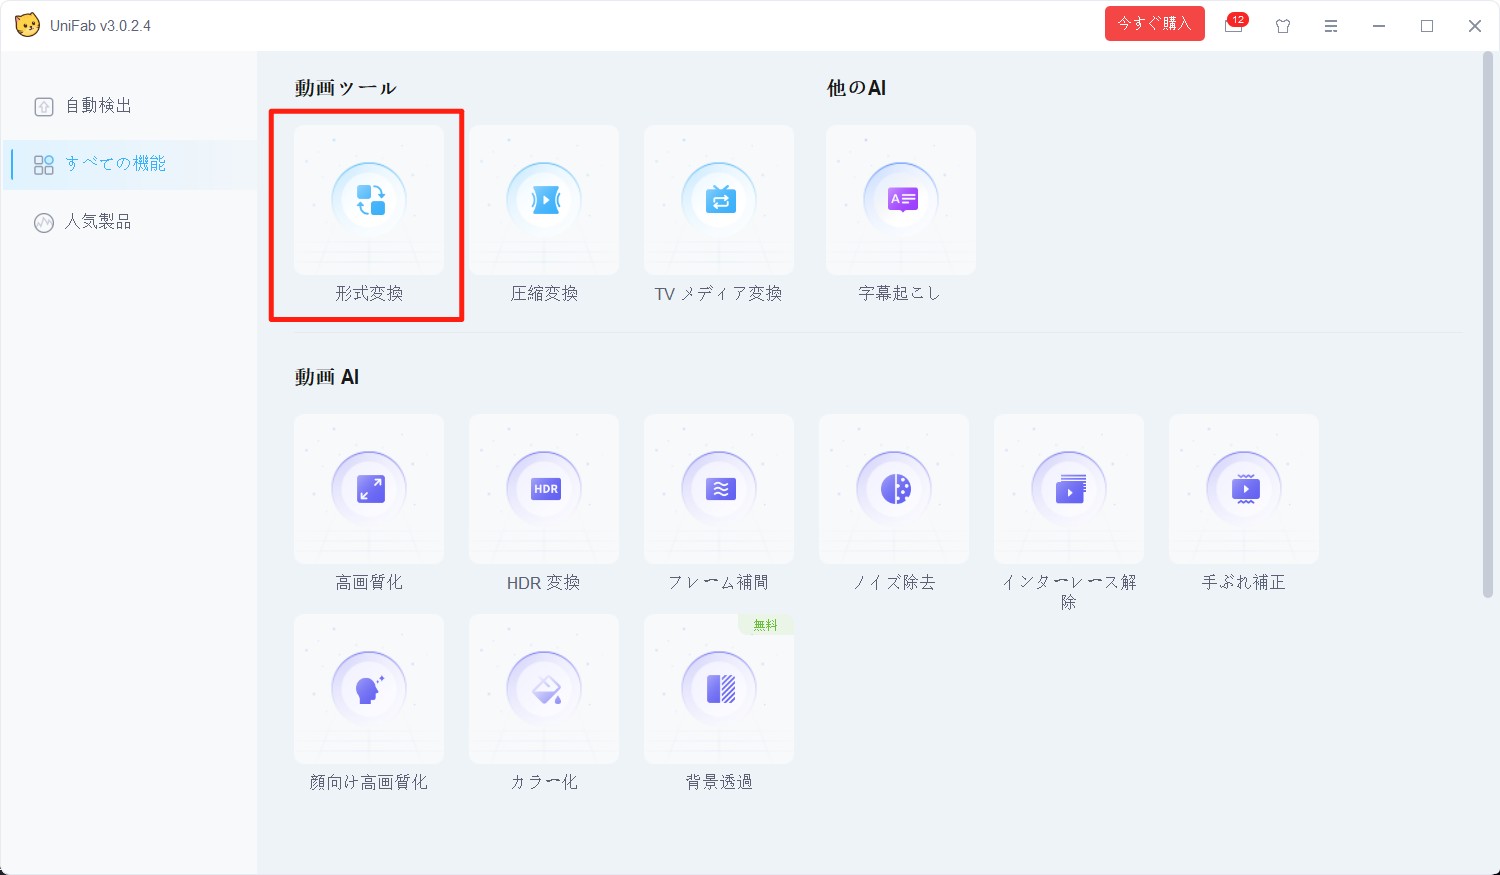The image size is (1500, 875).
Task: Click the vertical scrollbar on the right
Action: coord(1487,325)
